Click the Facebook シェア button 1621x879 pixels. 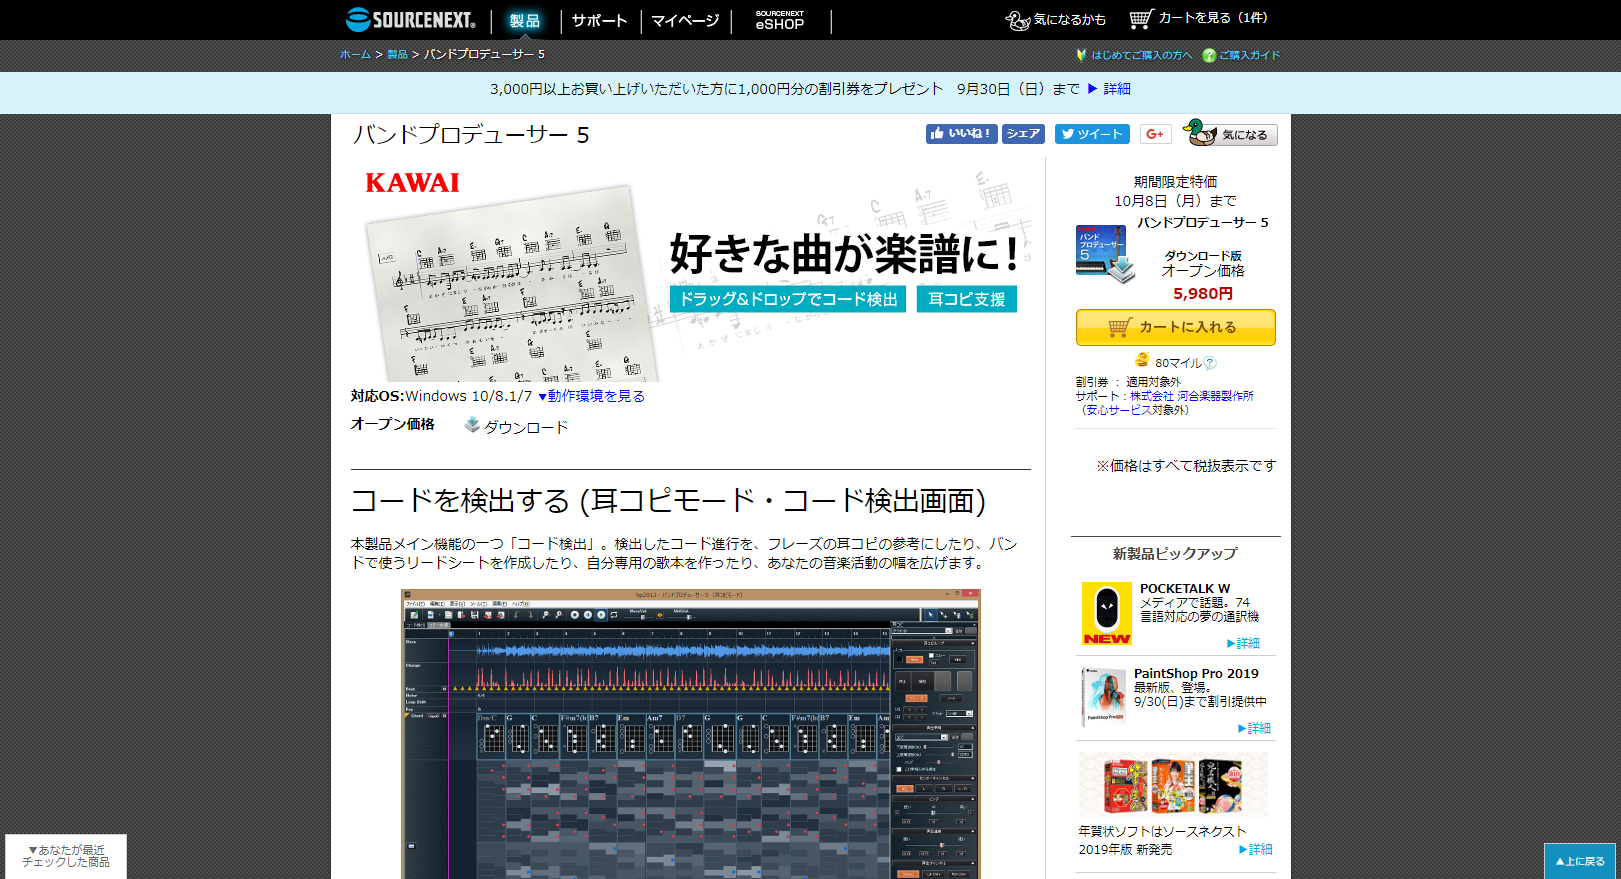pyautogui.click(x=1023, y=134)
